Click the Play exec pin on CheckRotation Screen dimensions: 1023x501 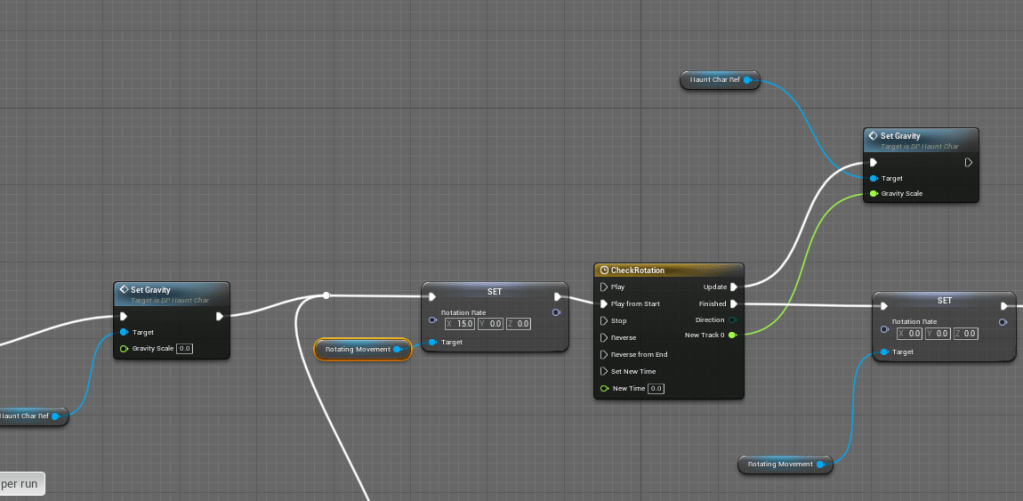pyautogui.click(x=604, y=287)
